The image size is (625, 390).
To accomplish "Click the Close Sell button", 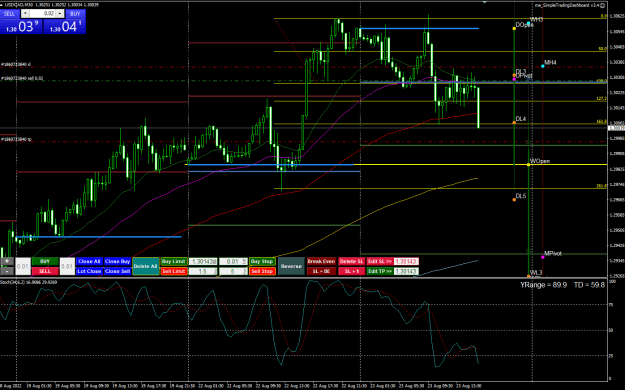I will pos(118,271).
